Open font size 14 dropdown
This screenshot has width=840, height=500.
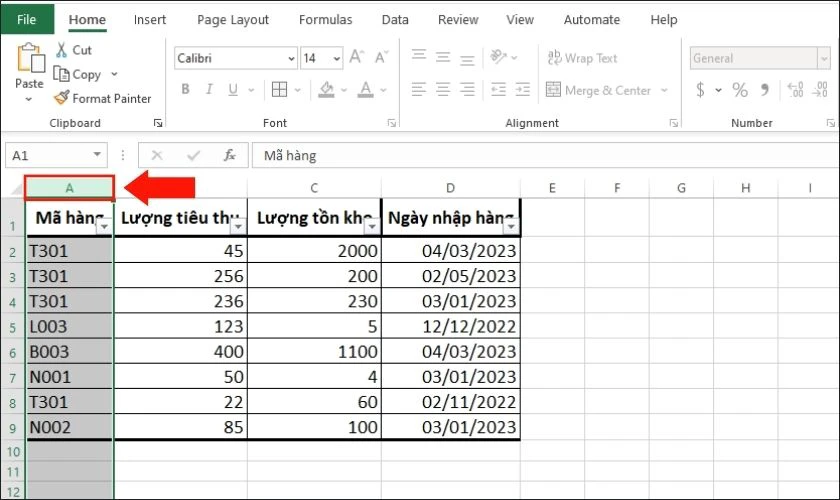tap(337, 58)
